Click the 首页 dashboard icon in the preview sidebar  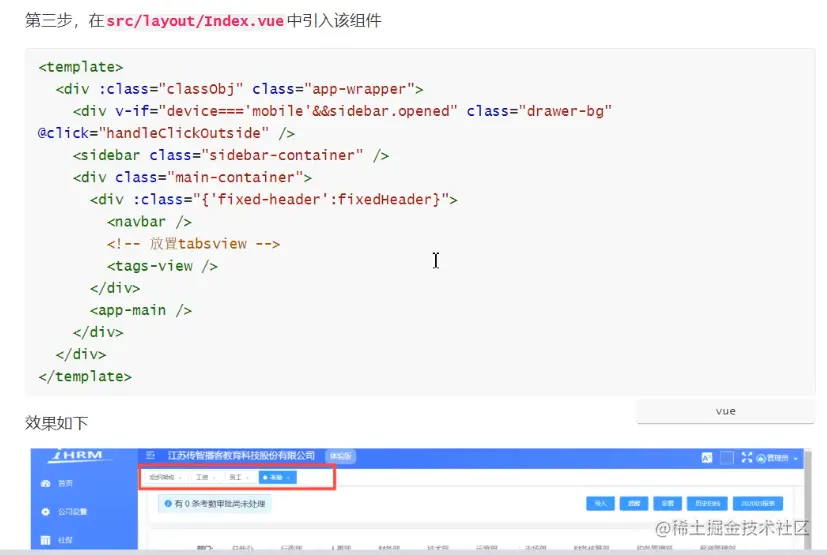45,483
